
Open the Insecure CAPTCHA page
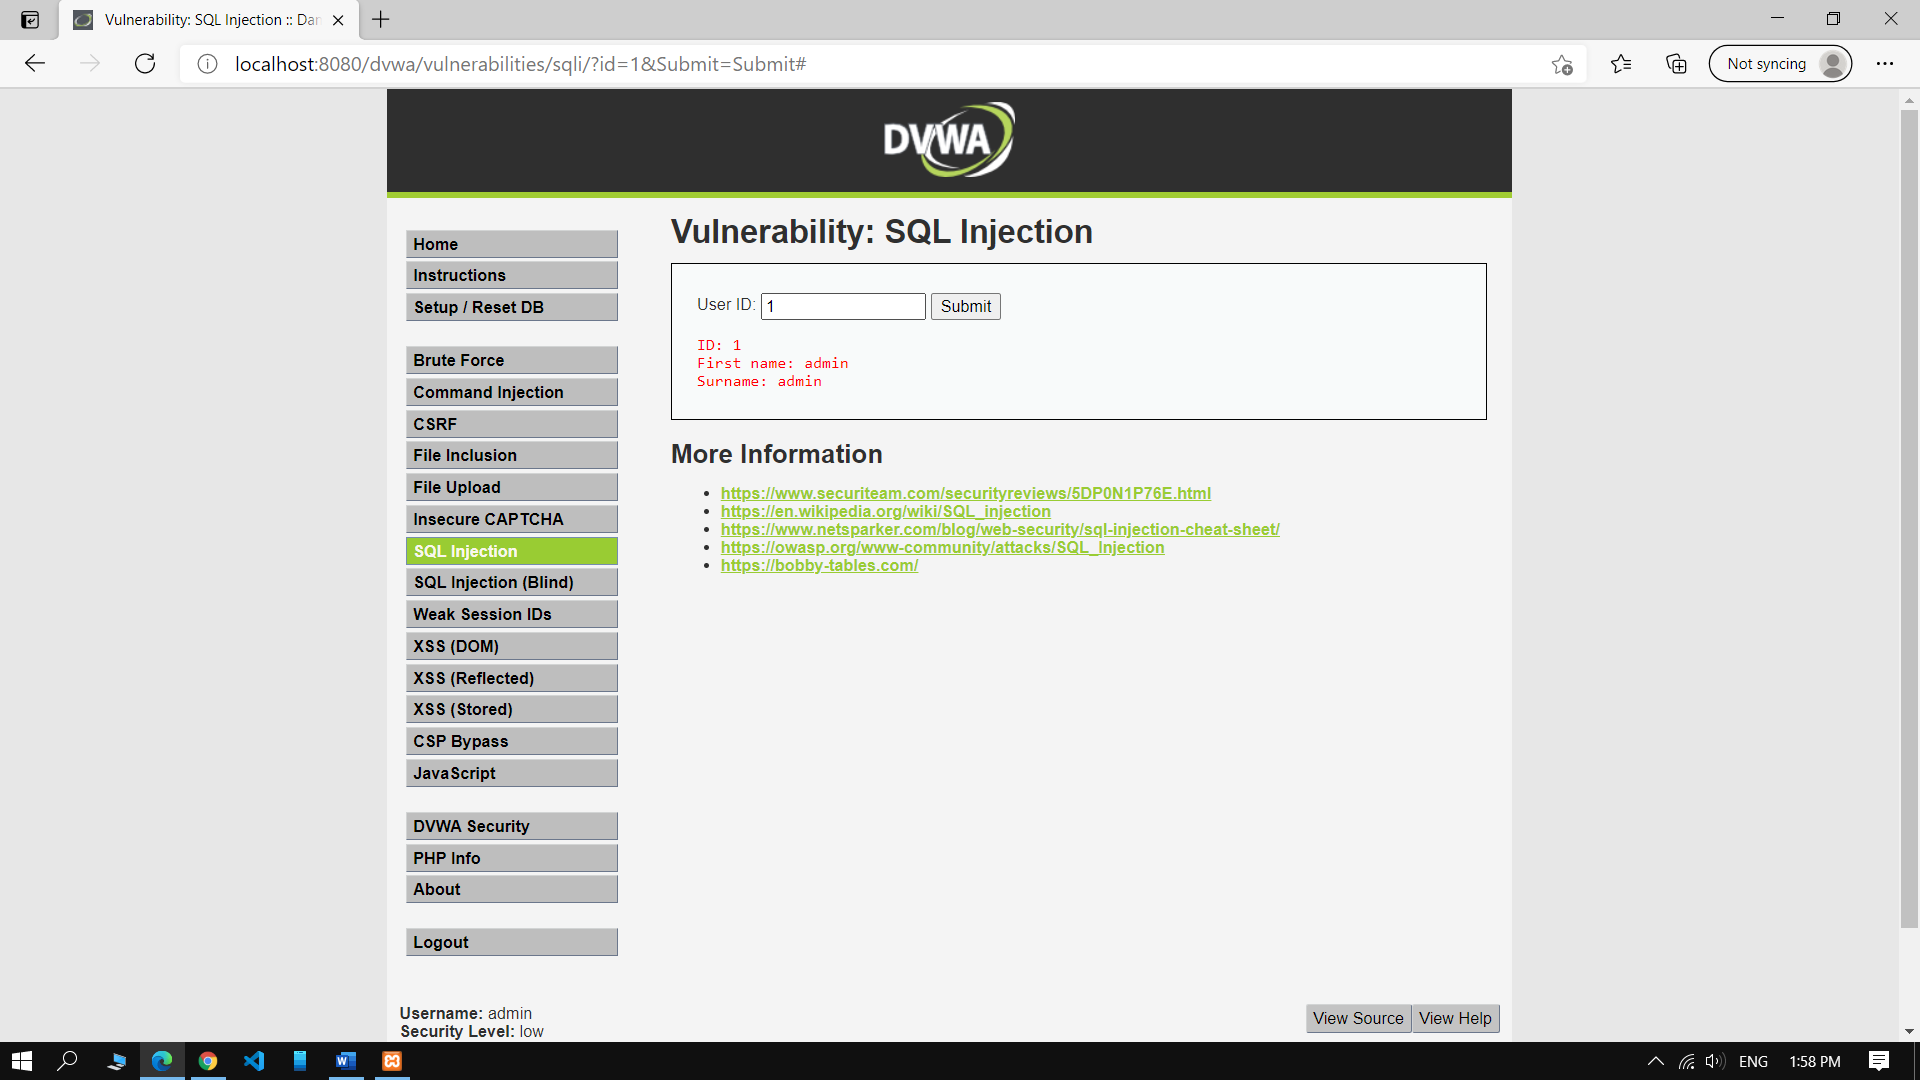pos(512,519)
